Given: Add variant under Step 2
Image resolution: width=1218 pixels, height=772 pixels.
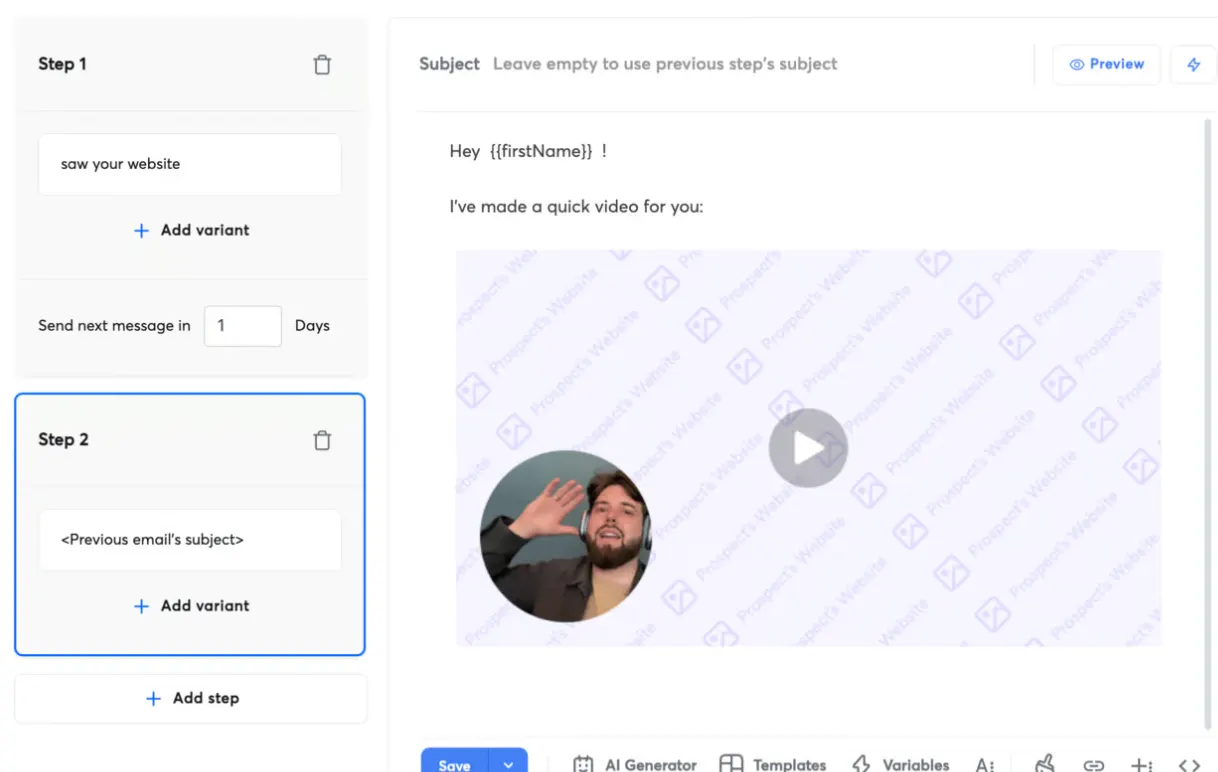Looking at the screenshot, I should 191,606.
